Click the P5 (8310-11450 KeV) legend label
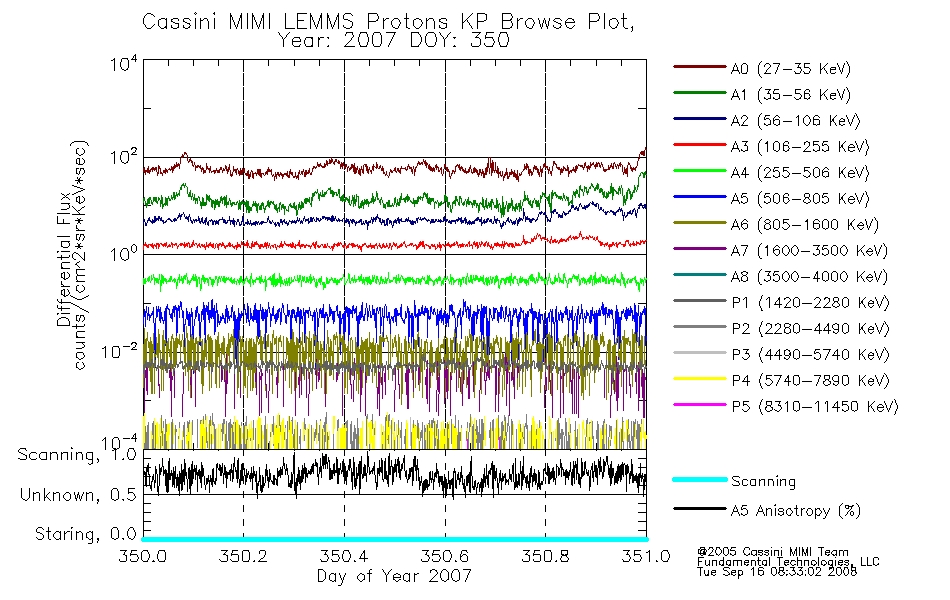The height and width of the screenshot is (600, 950). (815, 407)
